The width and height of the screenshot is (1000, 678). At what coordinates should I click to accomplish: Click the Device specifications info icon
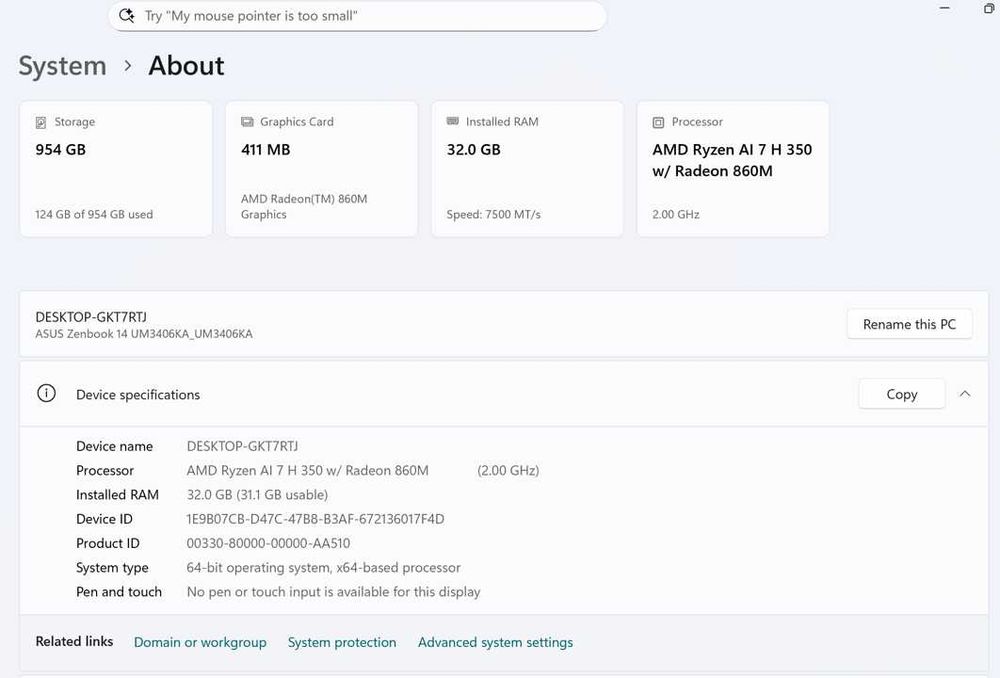[46, 394]
